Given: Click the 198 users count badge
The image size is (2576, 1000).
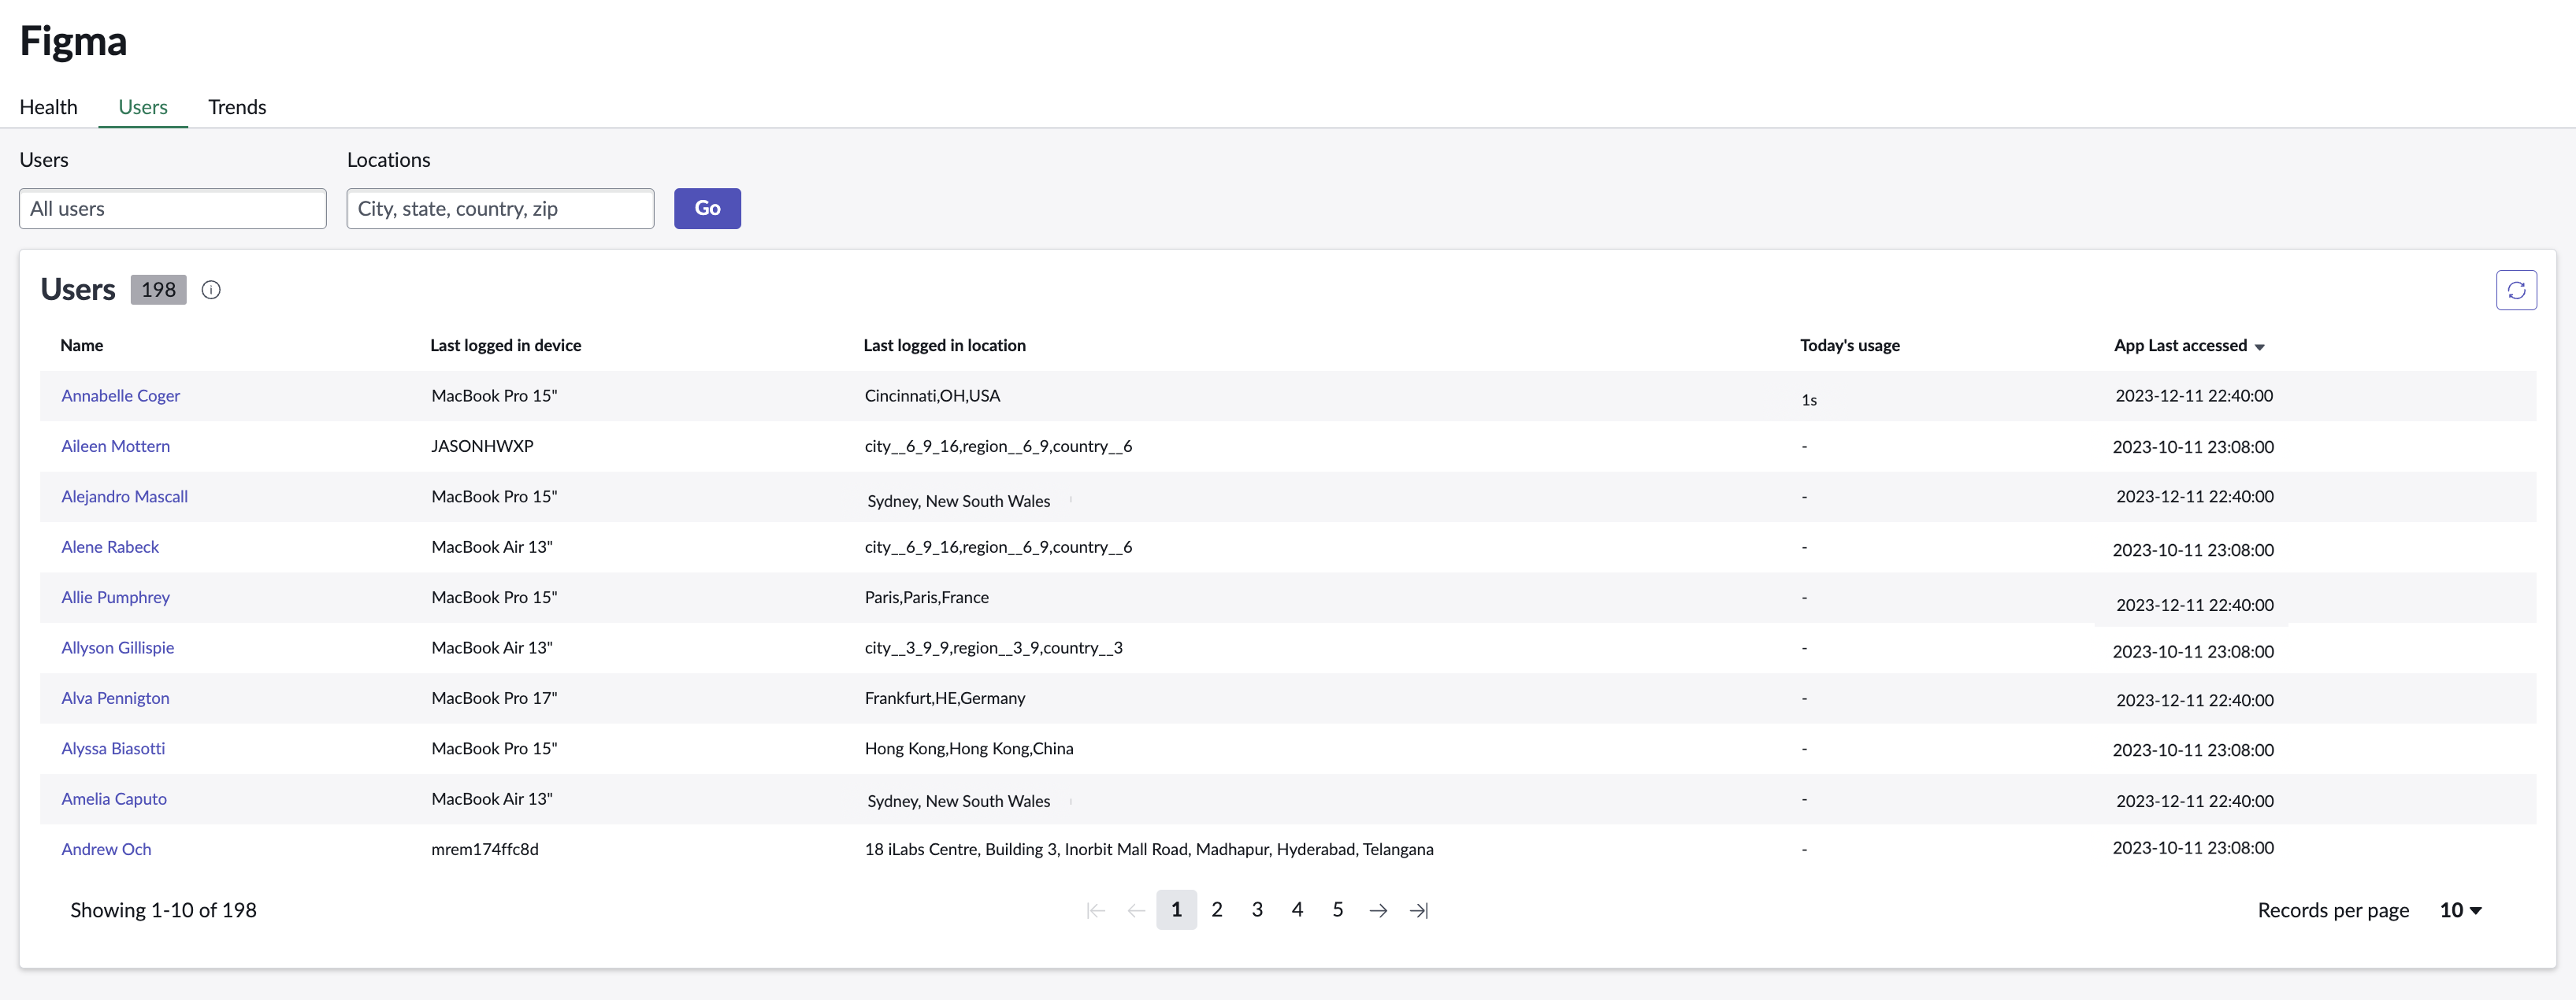Looking at the screenshot, I should [x=158, y=290].
